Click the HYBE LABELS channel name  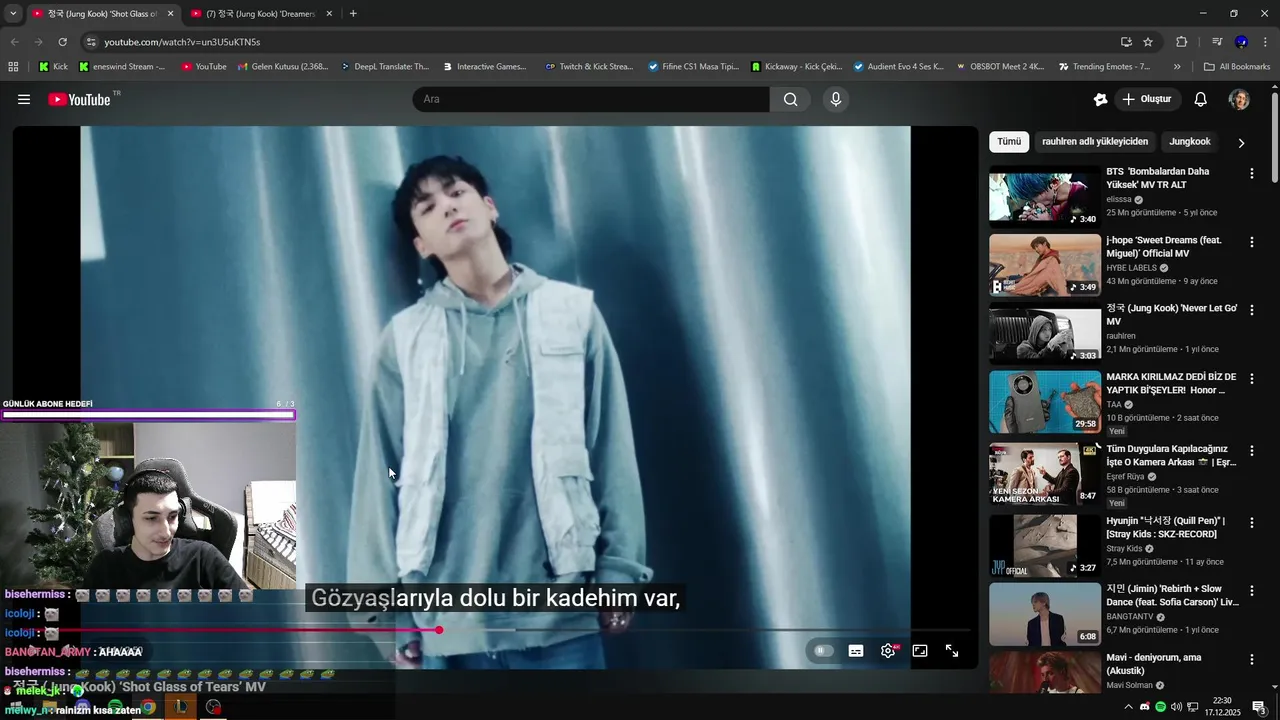[x=1131, y=268]
